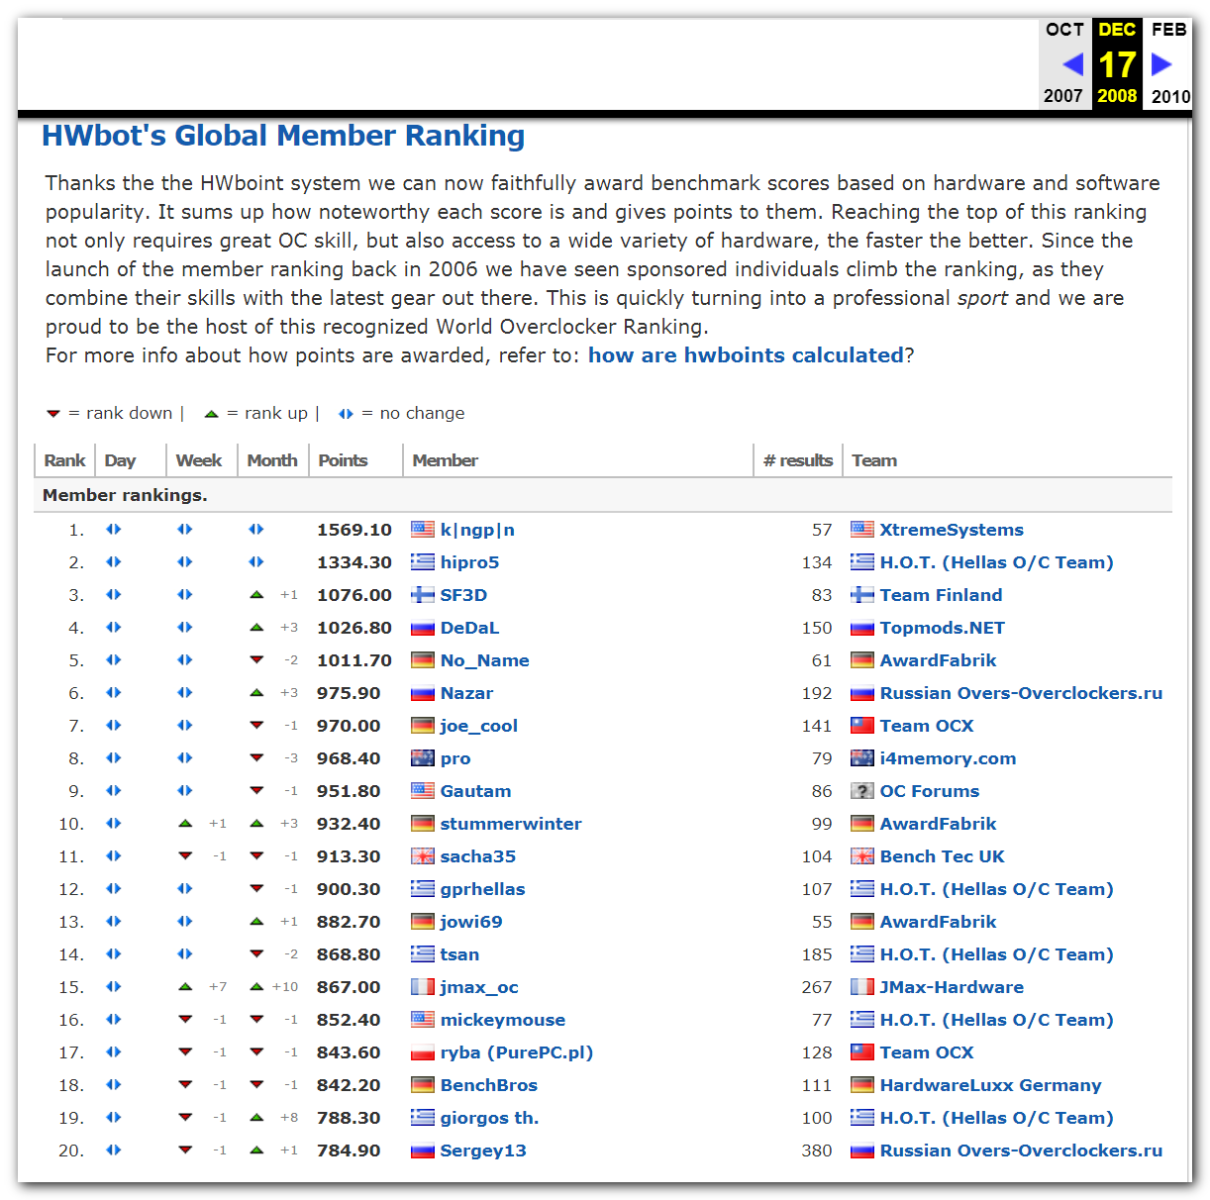Click the Polish flag beside ryba (PurePC.pl)
Image resolution: width=1210 pixels, height=1200 pixels.
point(423,1053)
